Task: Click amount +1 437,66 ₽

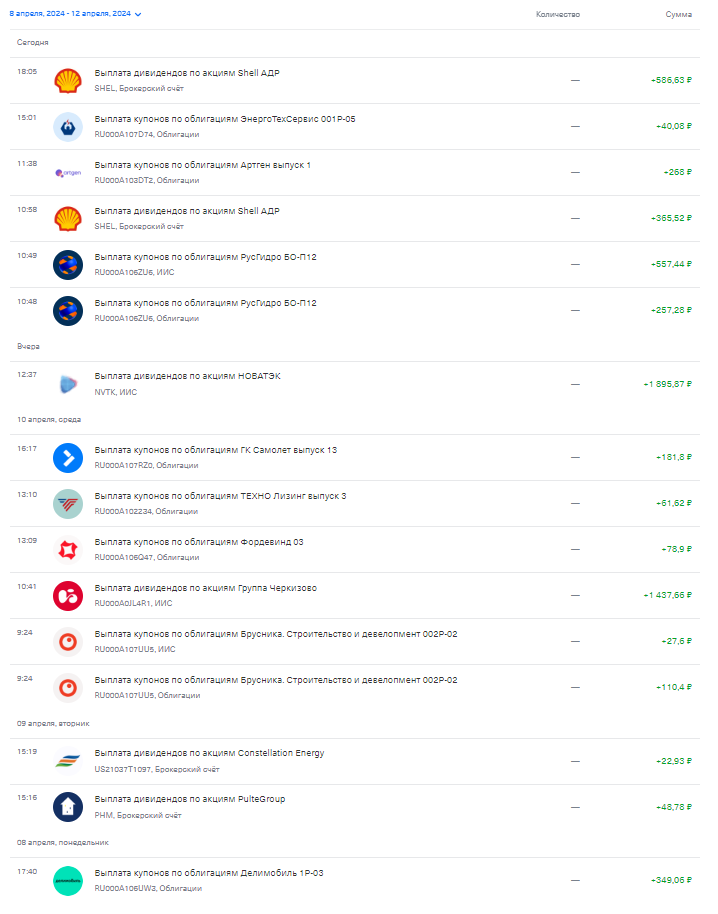Action: [x=667, y=595]
